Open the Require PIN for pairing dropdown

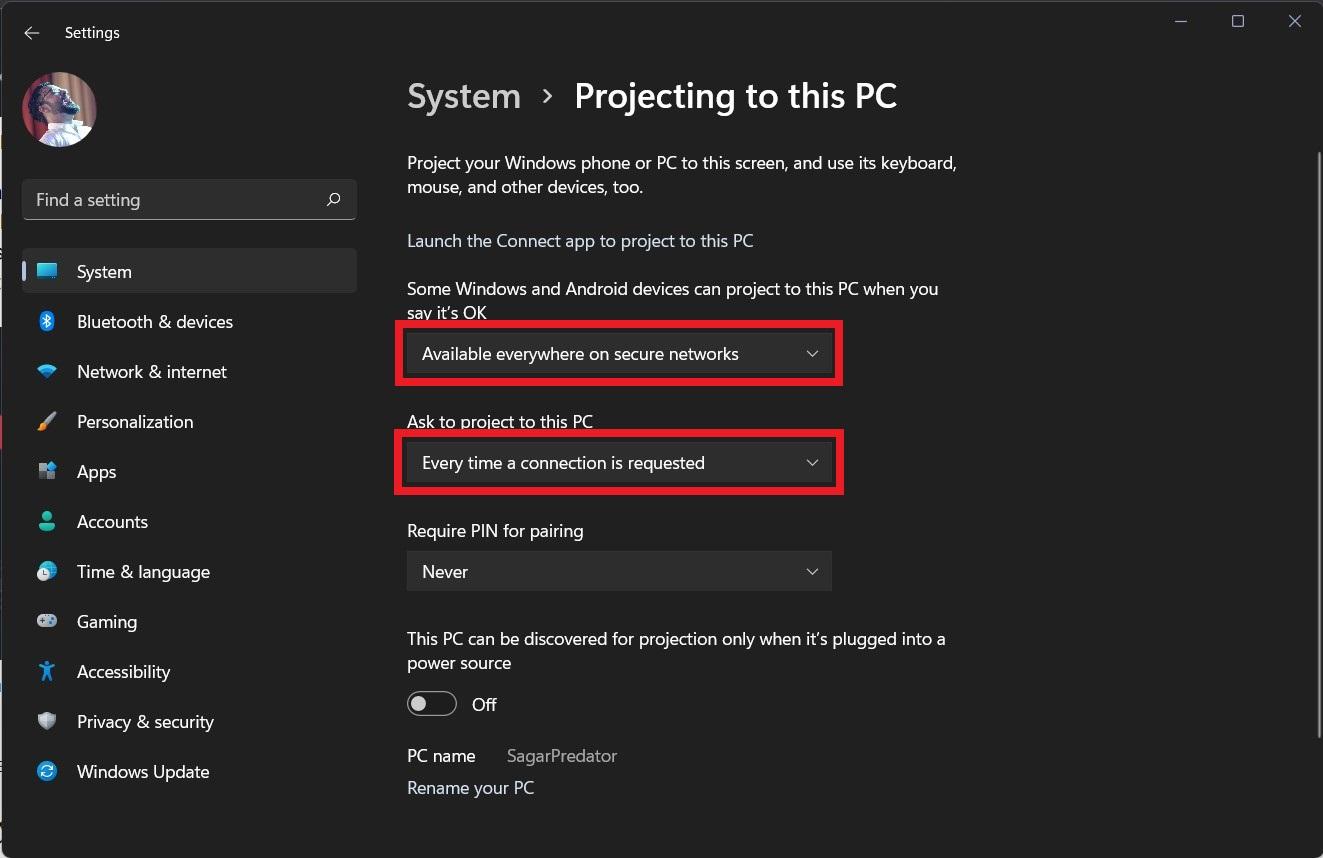[x=619, y=572]
